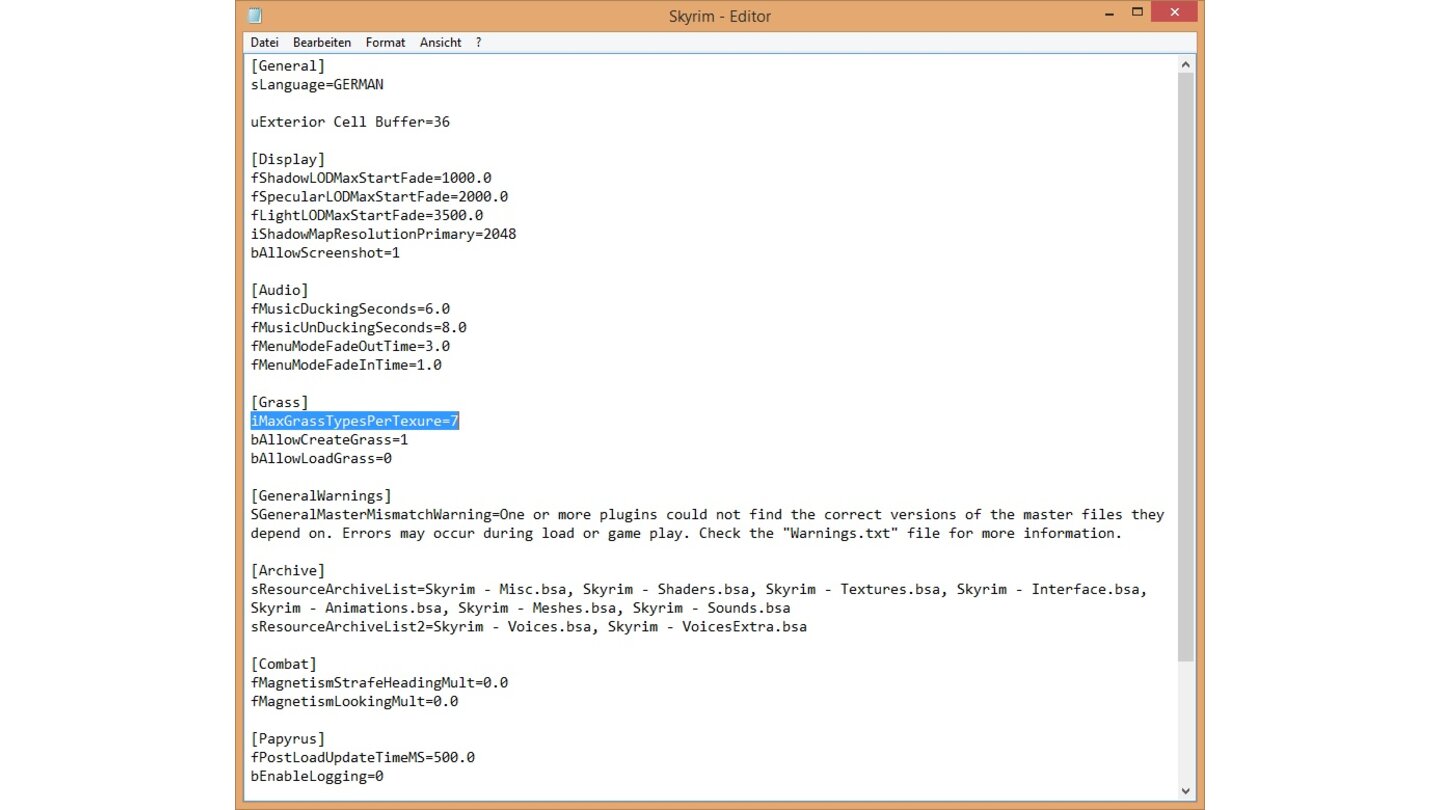1440x810 pixels.
Task: Click the fMusicUnDuckingSeconds=8.0 line
Action: (x=359, y=328)
